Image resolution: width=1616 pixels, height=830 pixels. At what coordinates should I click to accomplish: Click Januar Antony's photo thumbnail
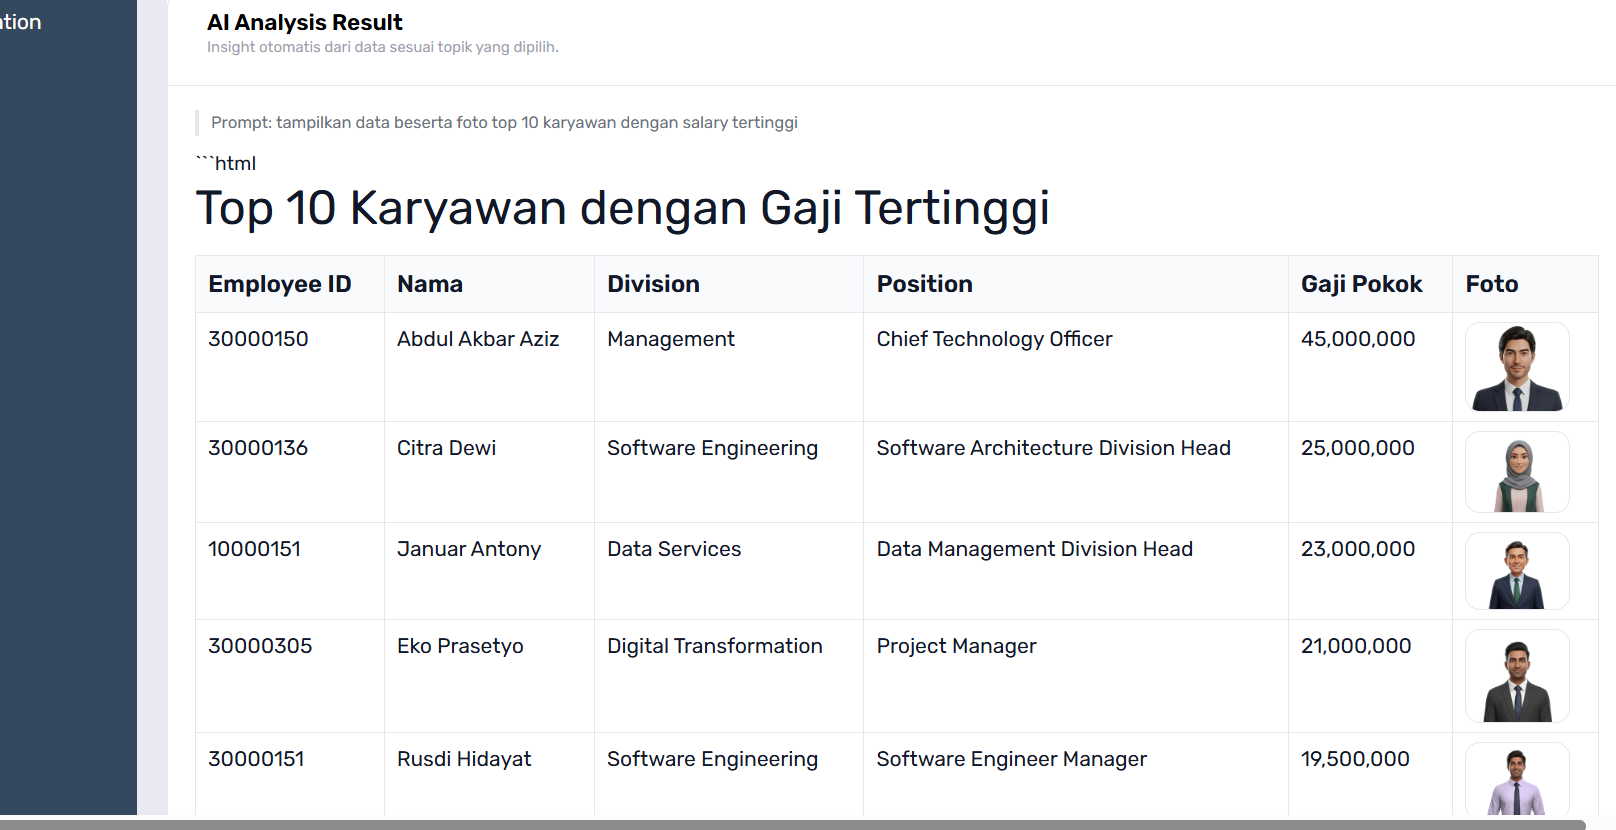1516,571
